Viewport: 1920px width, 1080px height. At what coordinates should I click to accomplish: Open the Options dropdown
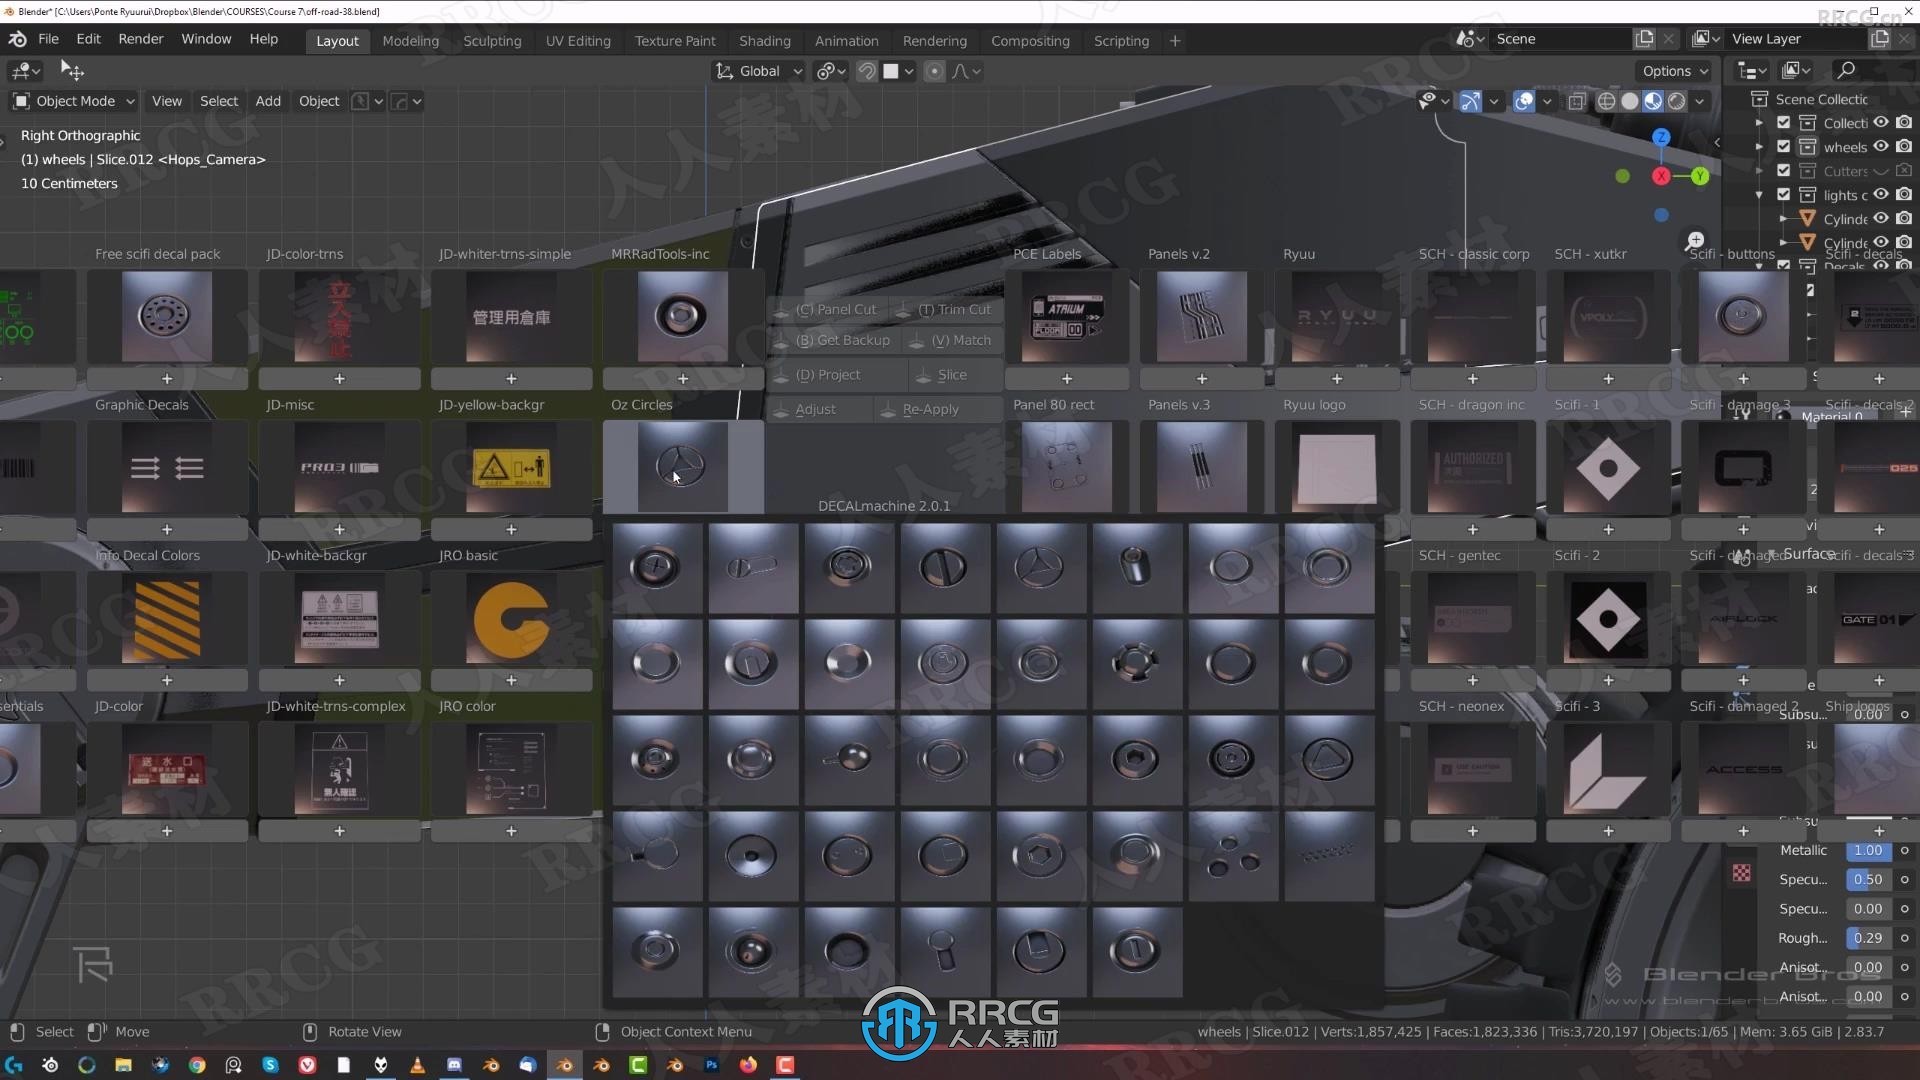[x=1675, y=71]
